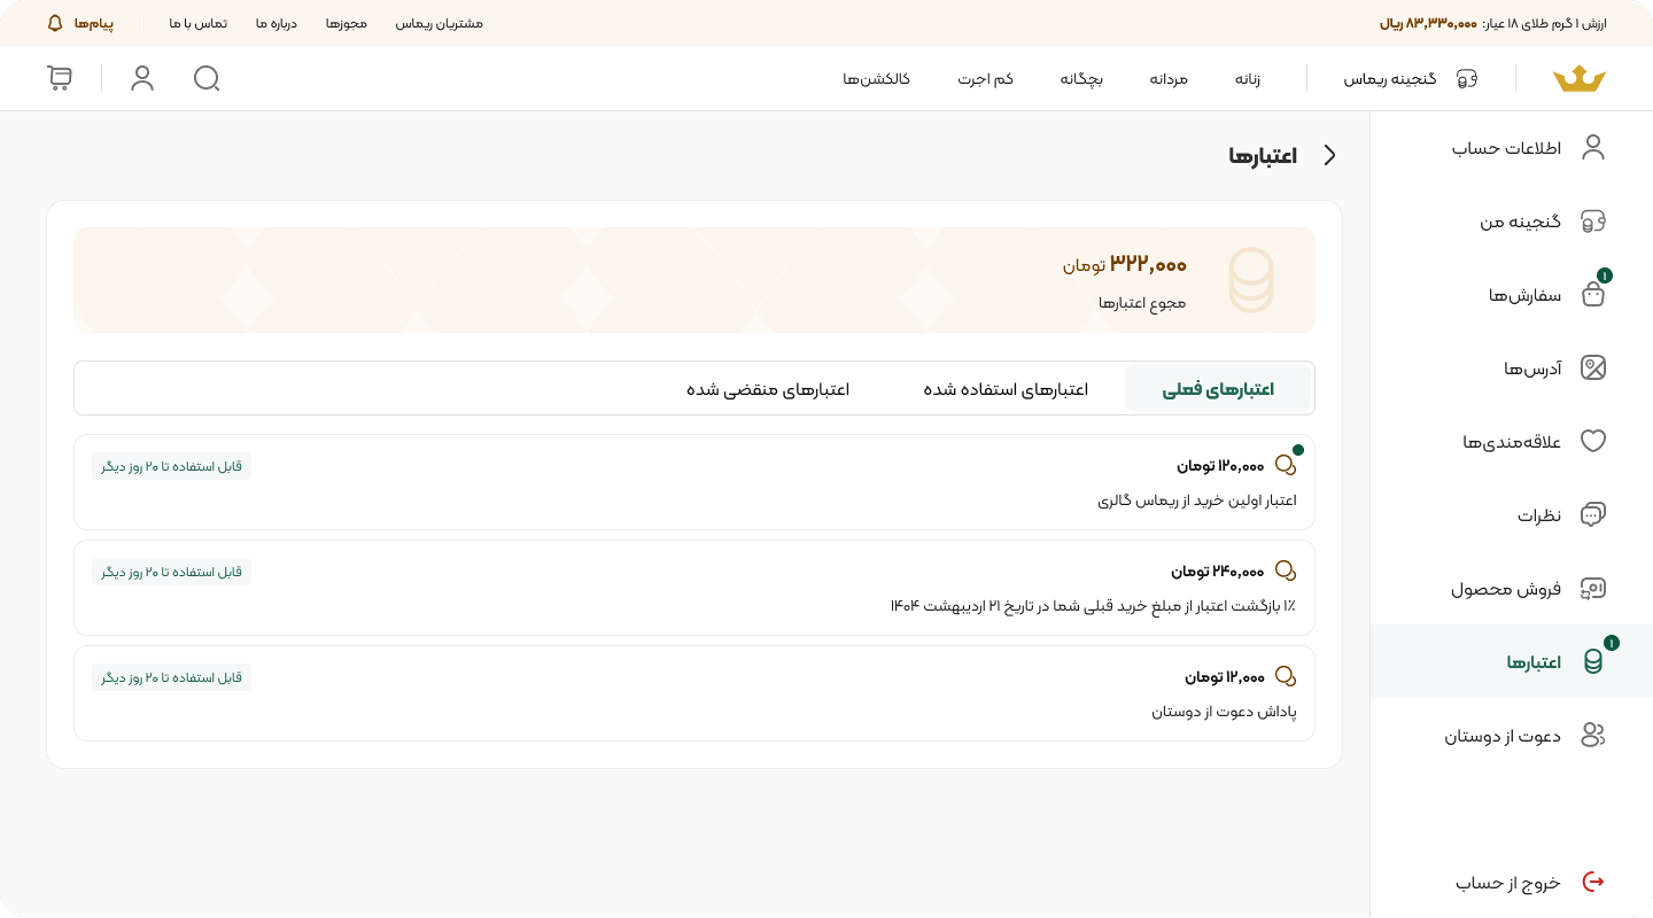Click the notification bell icon

click(x=55, y=23)
